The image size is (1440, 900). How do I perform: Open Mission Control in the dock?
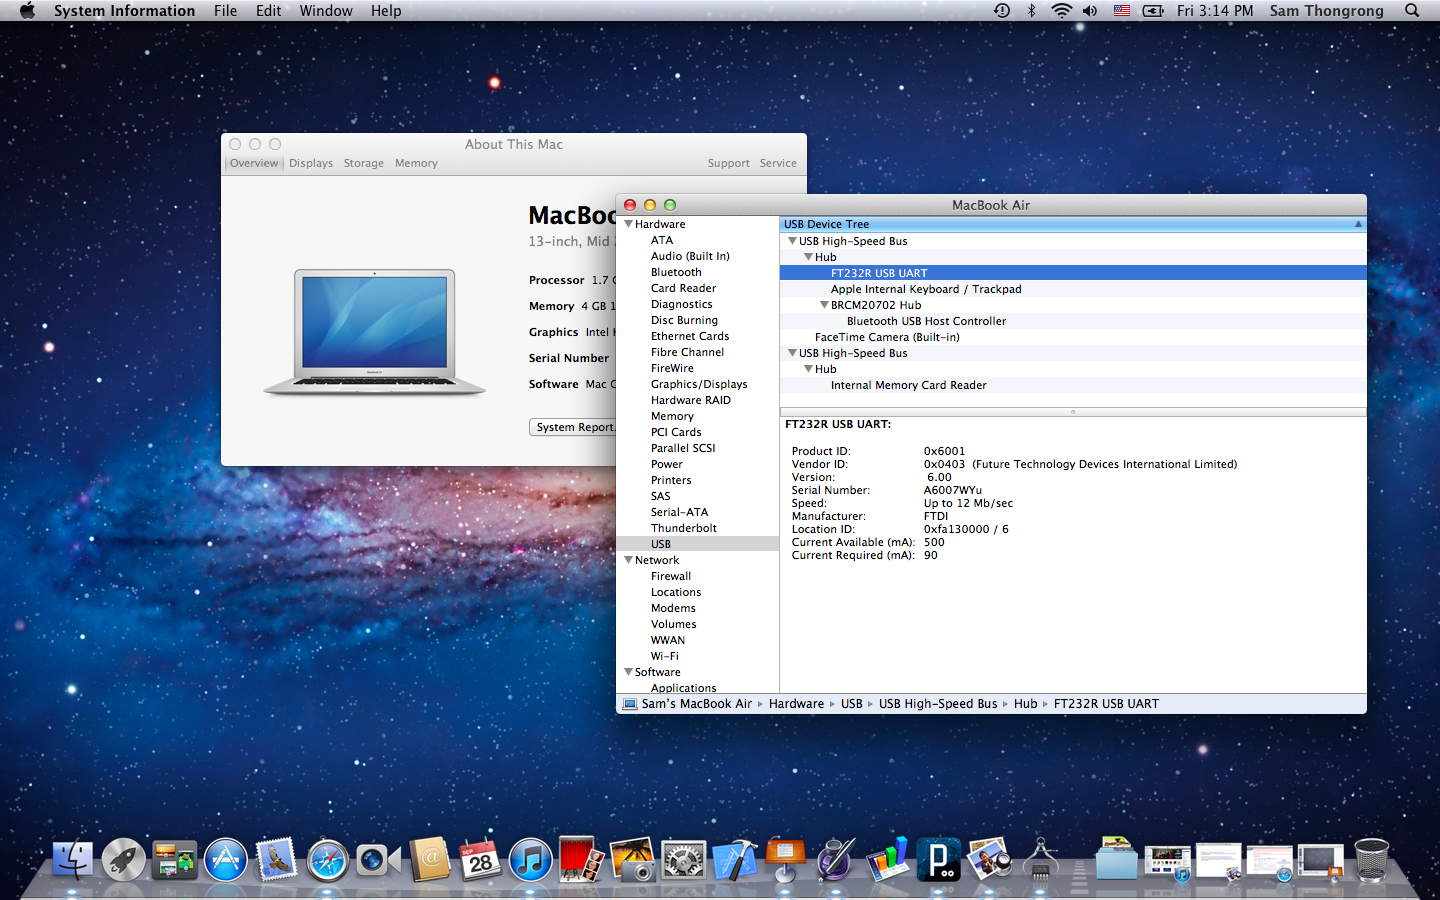click(175, 860)
